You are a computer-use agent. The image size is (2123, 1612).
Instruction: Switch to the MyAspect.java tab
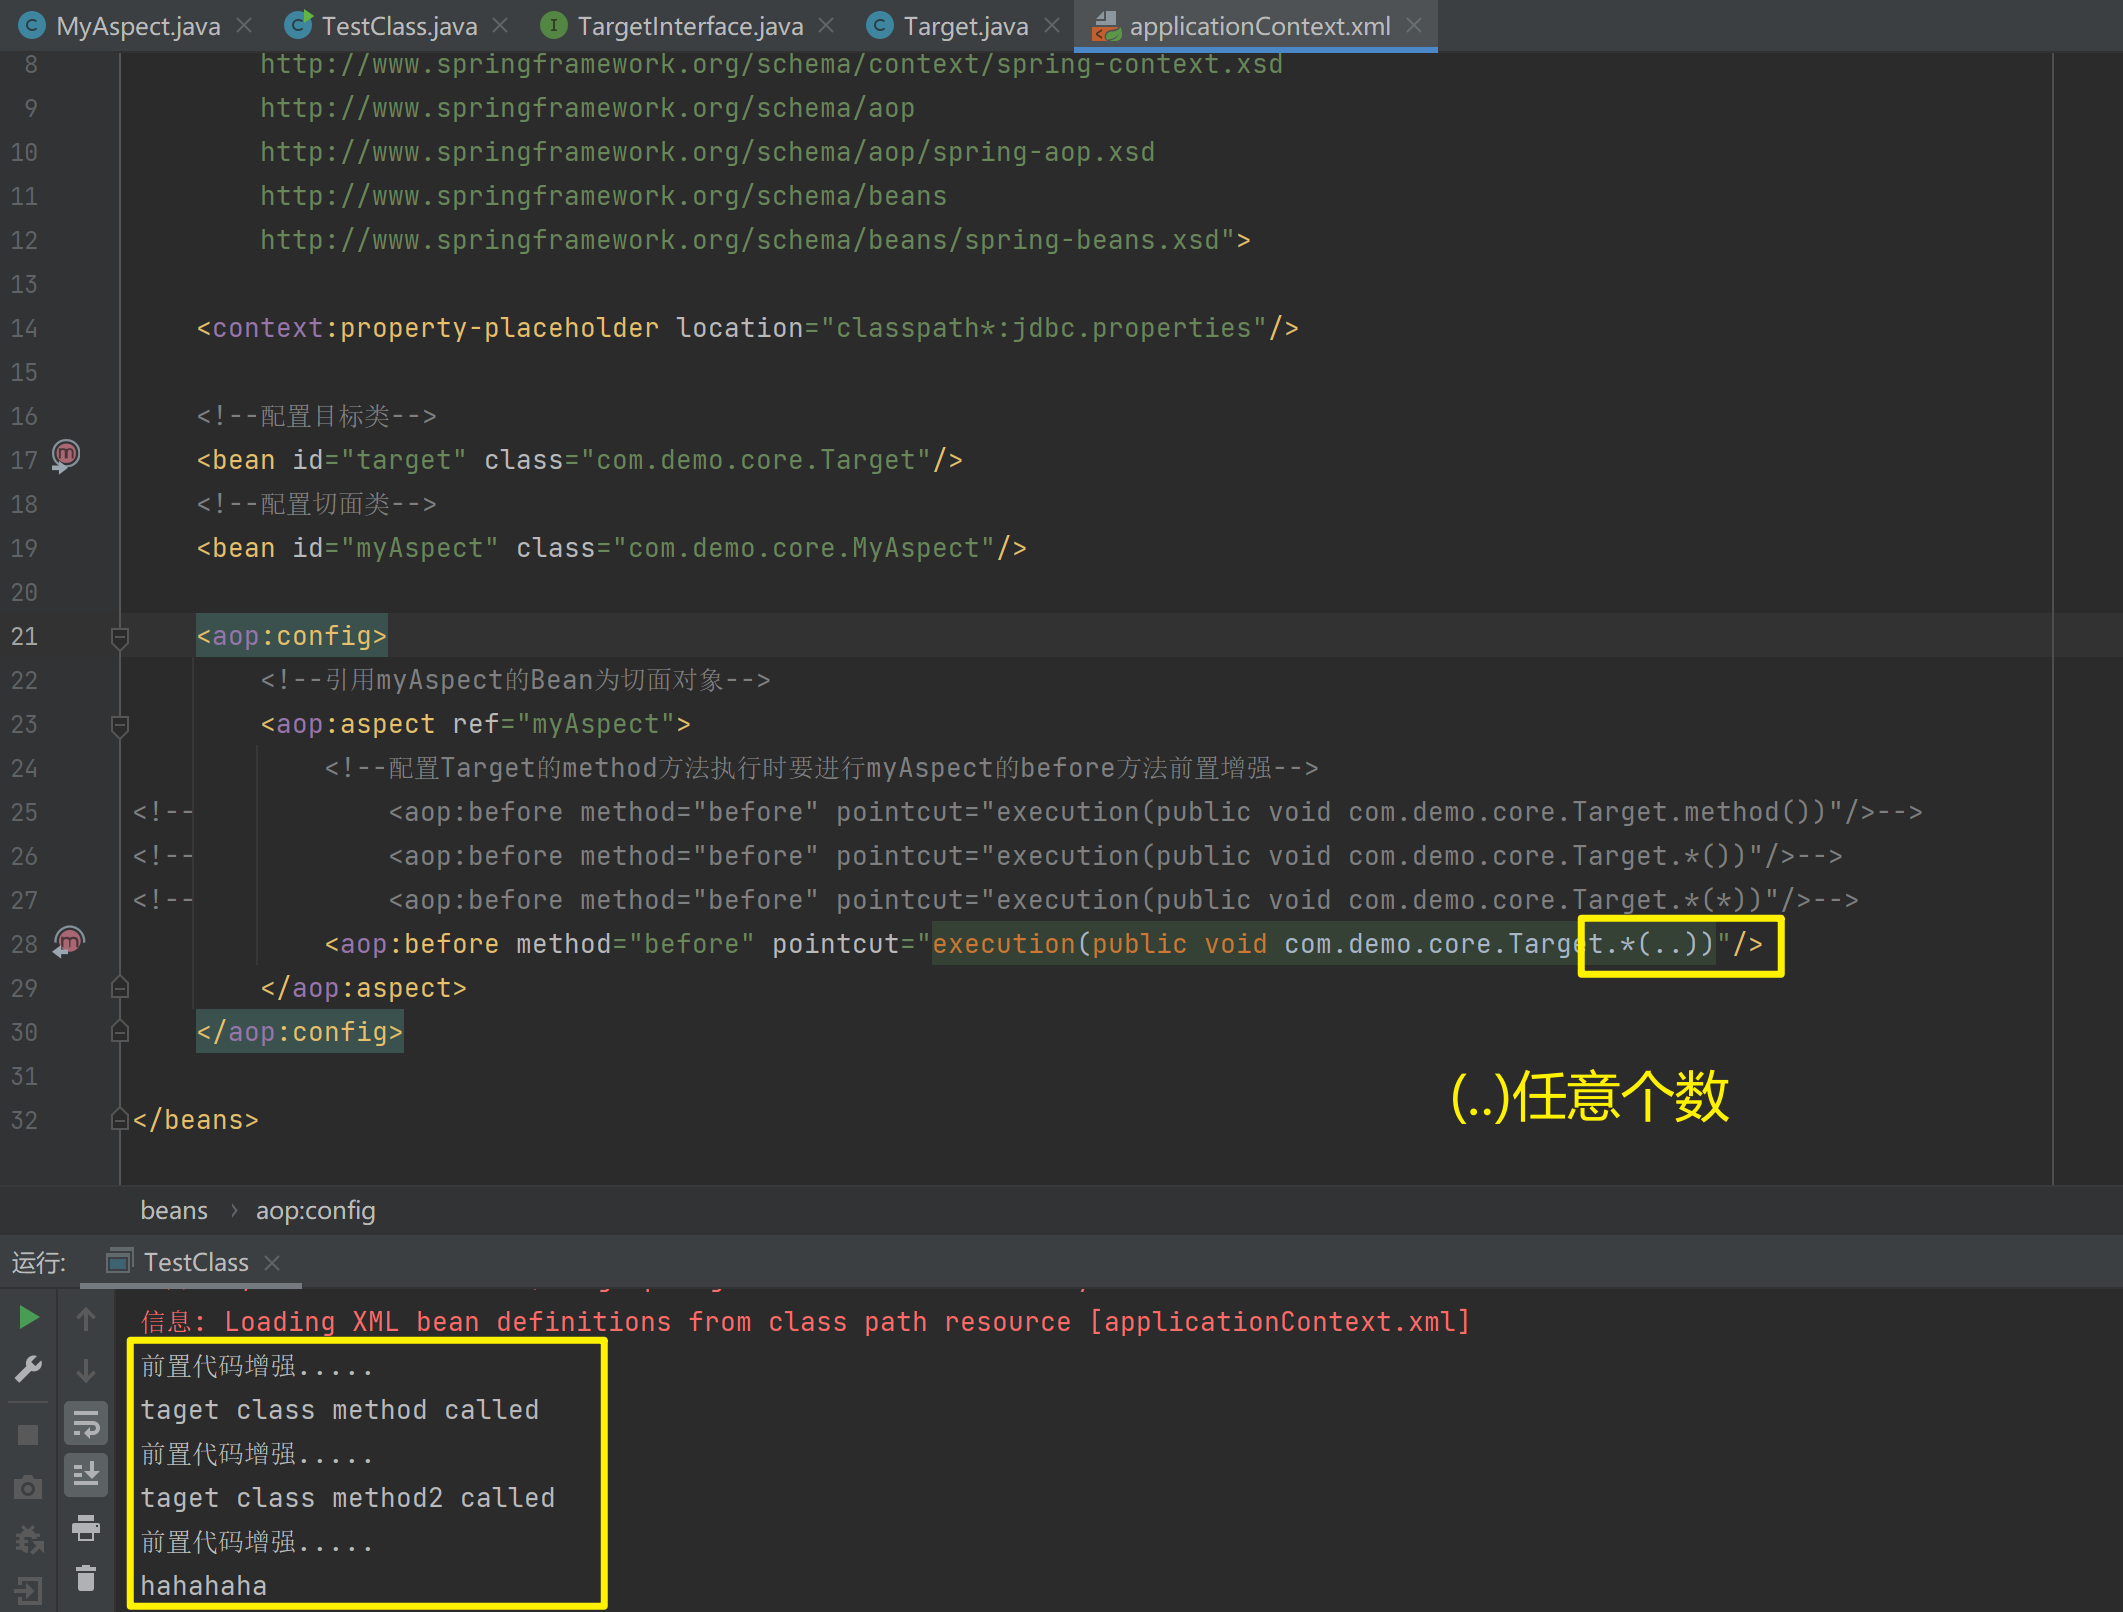(137, 26)
